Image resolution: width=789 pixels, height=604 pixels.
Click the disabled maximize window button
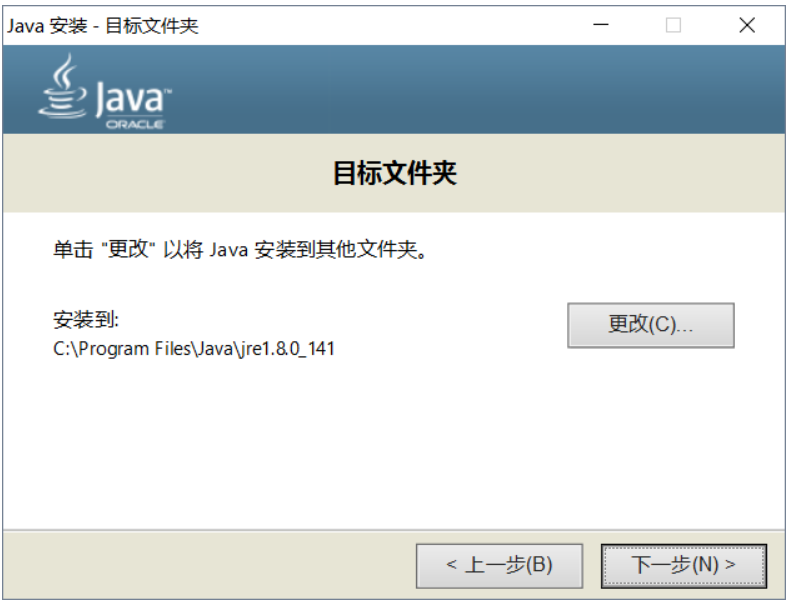(673, 25)
